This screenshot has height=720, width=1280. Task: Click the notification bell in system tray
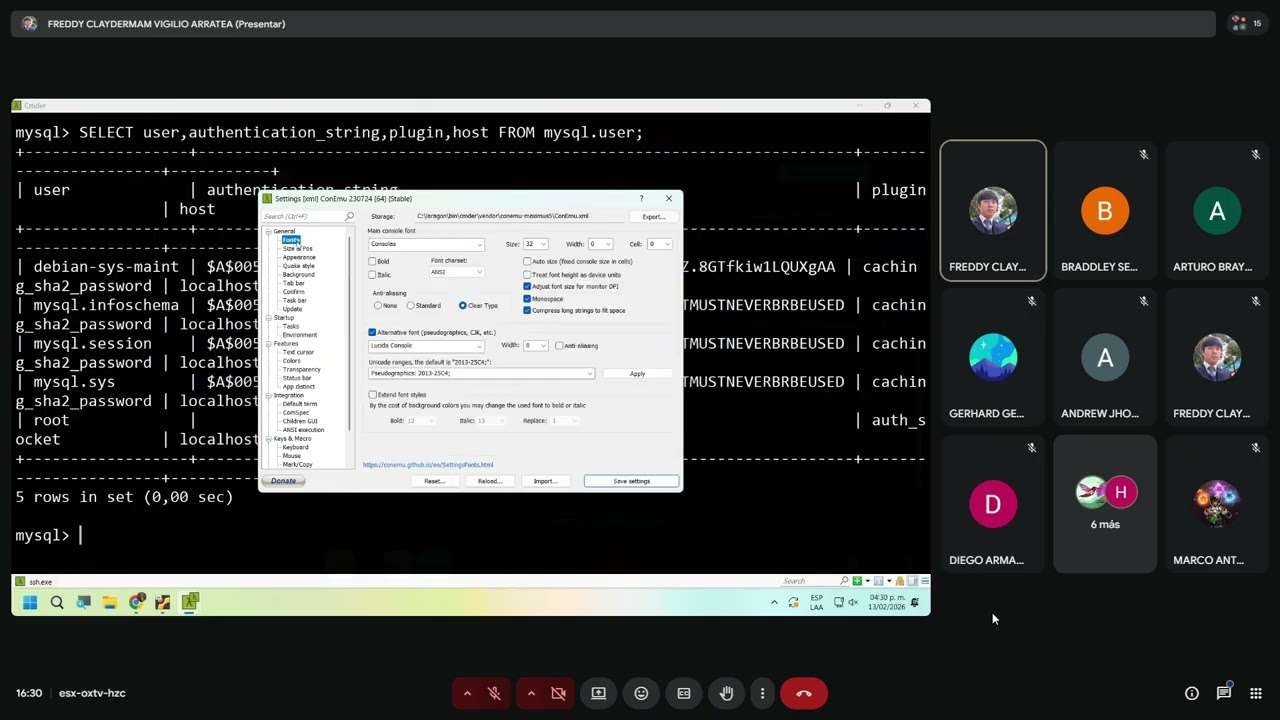pos(914,602)
